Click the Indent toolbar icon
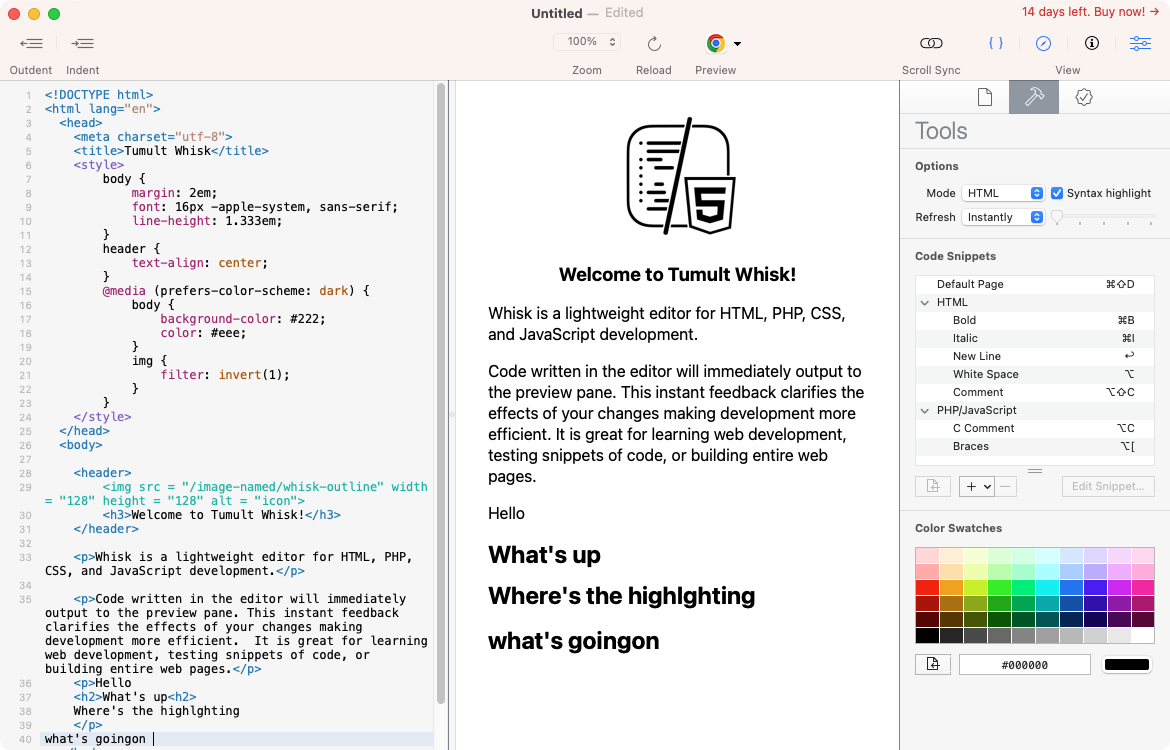The height and width of the screenshot is (750, 1170). tap(82, 43)
